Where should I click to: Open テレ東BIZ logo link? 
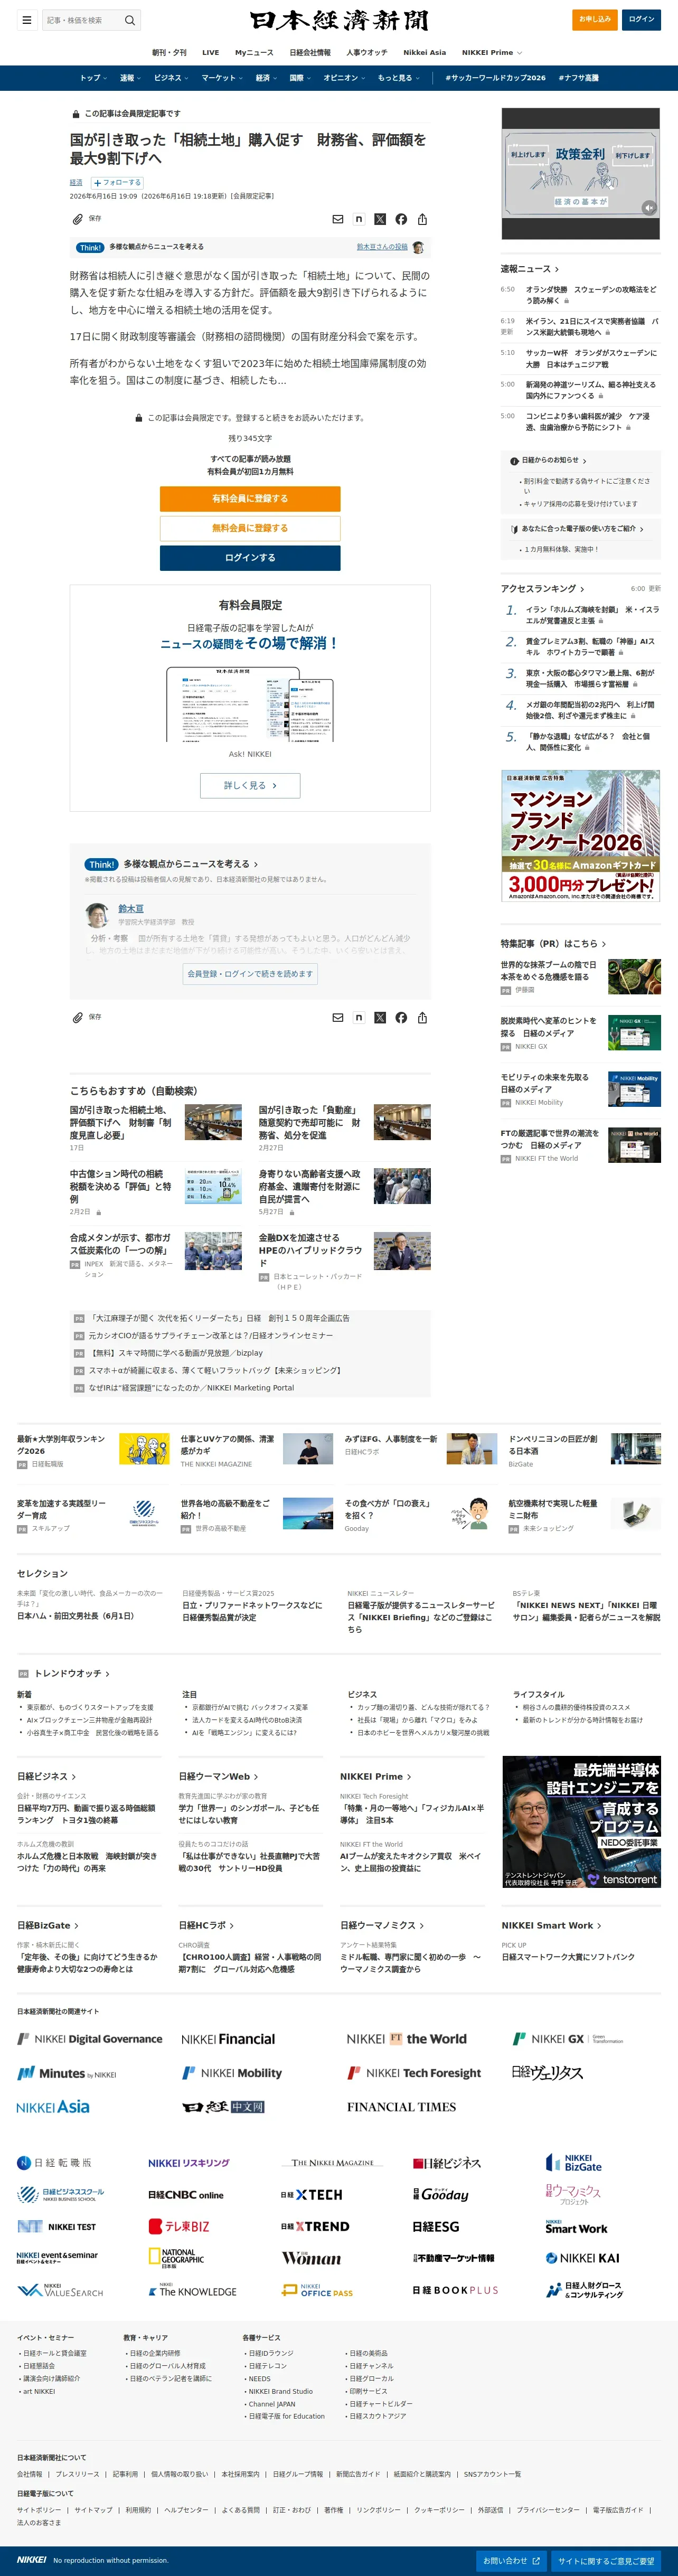coord(179,2227)
